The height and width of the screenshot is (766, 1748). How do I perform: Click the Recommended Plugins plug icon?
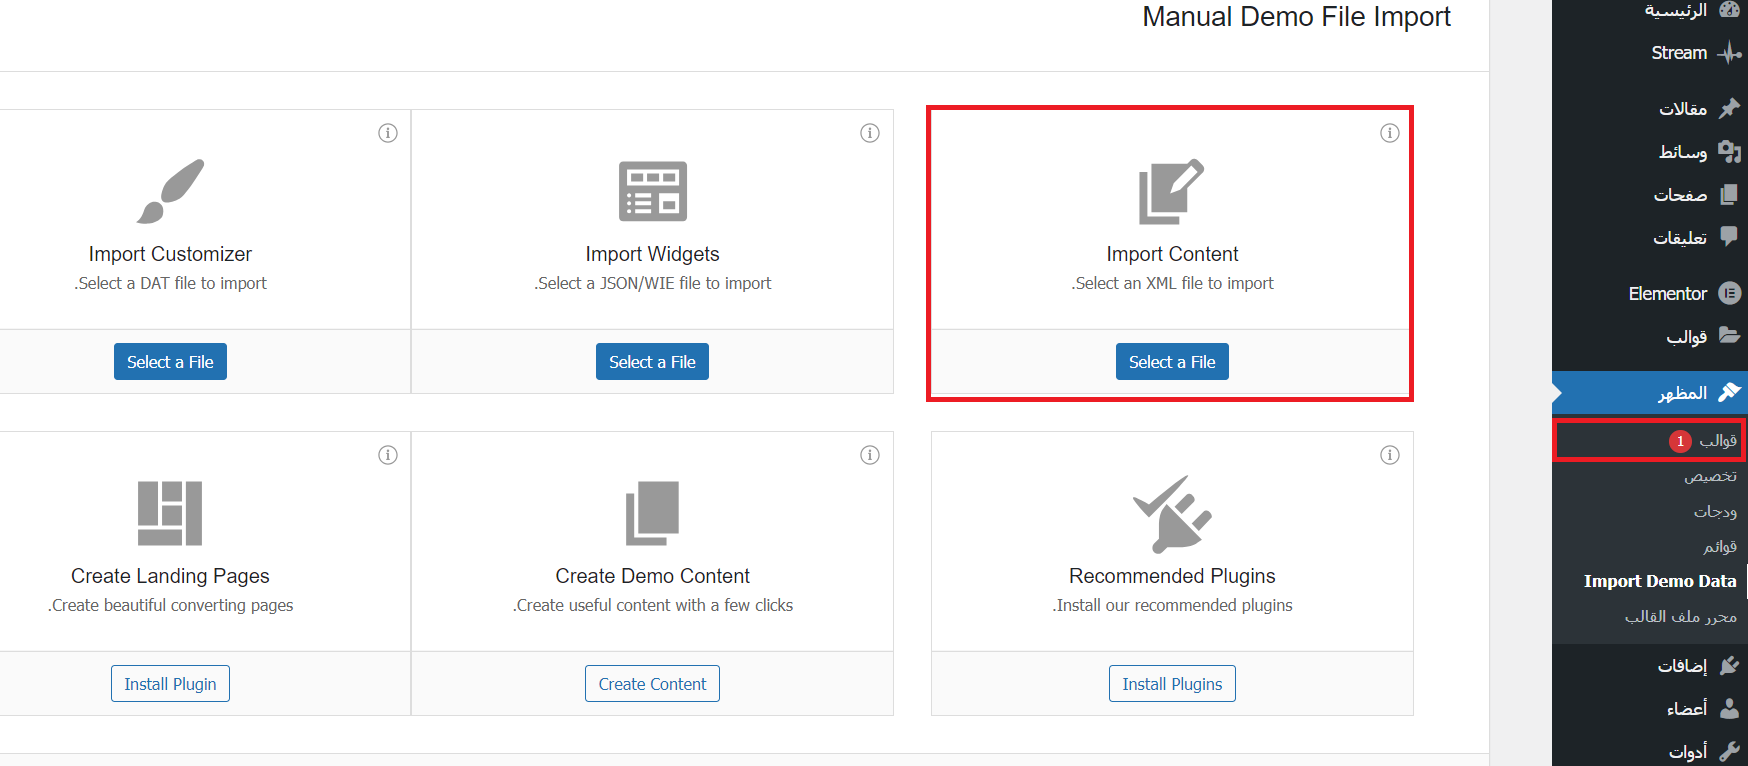pos(1171,513)
